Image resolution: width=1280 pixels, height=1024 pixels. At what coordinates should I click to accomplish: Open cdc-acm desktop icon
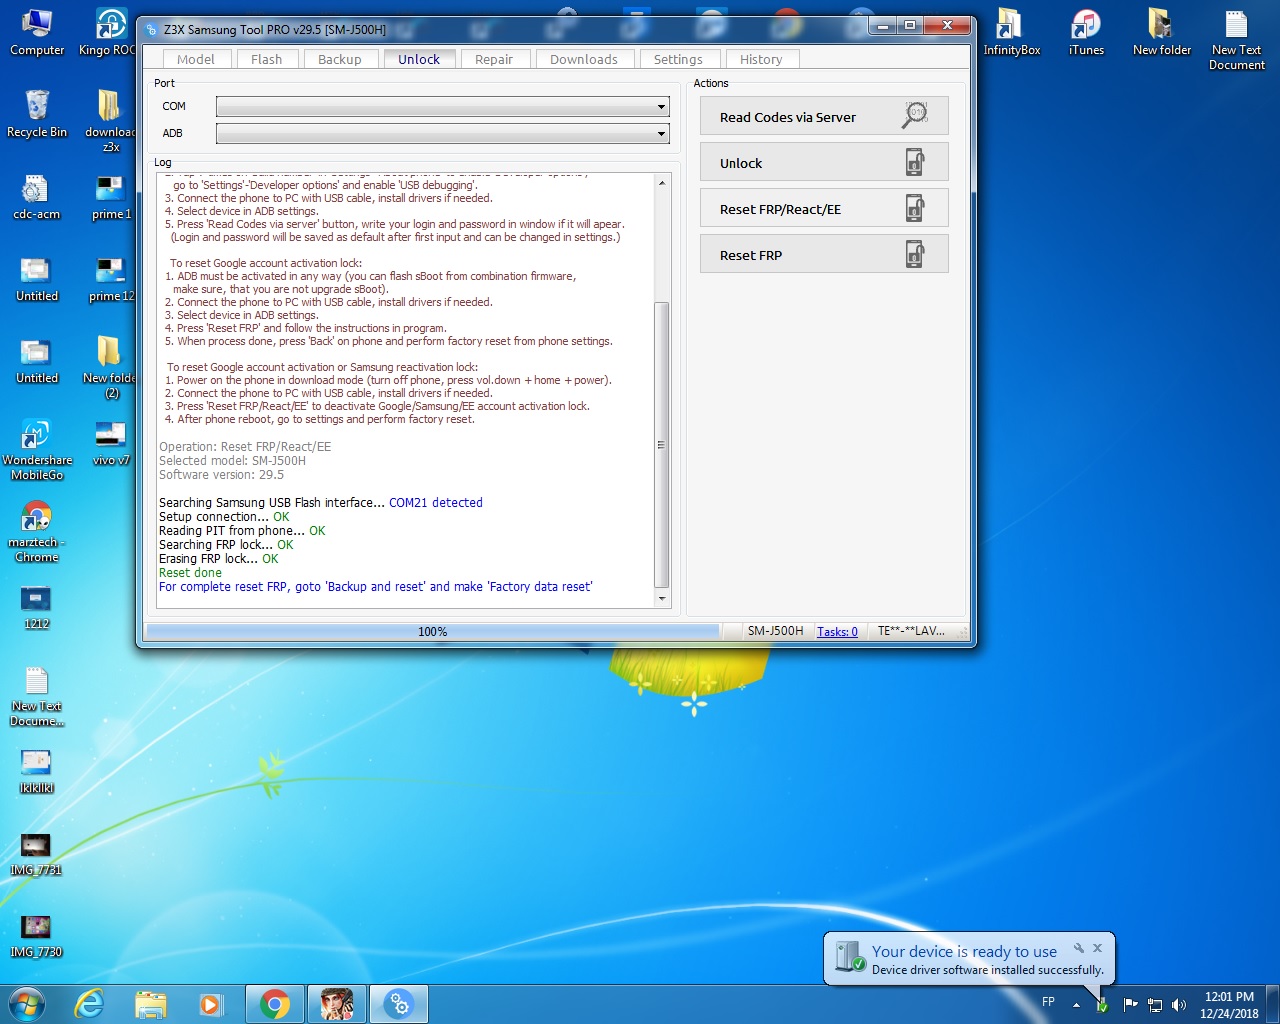point(37,197)
